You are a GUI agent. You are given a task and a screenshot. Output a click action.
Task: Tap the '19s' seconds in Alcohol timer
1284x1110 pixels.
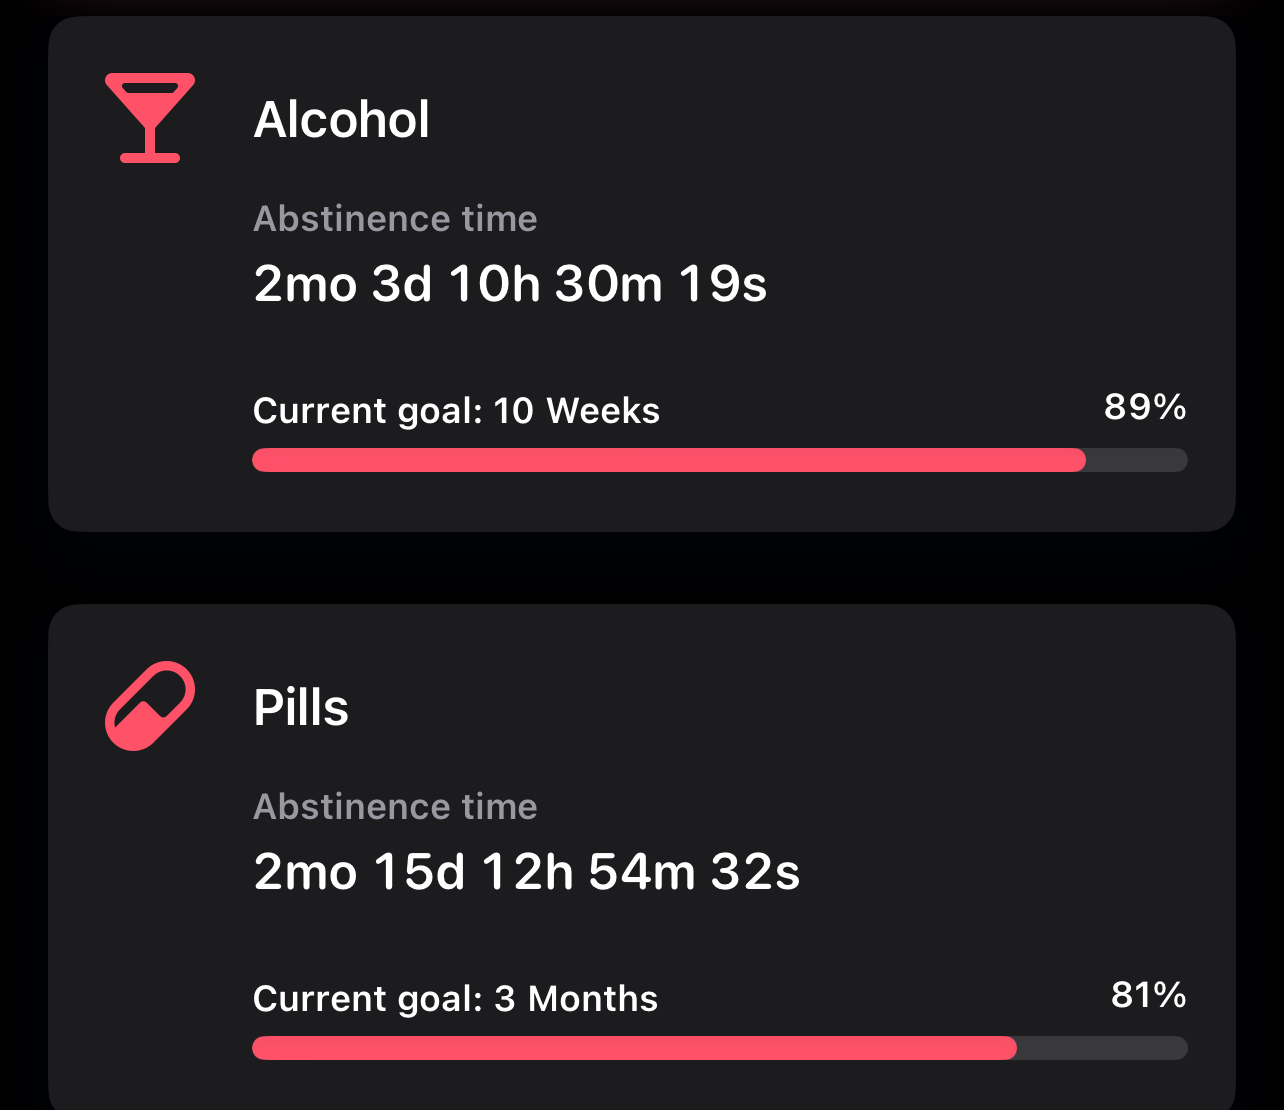[x=723, y=285]
